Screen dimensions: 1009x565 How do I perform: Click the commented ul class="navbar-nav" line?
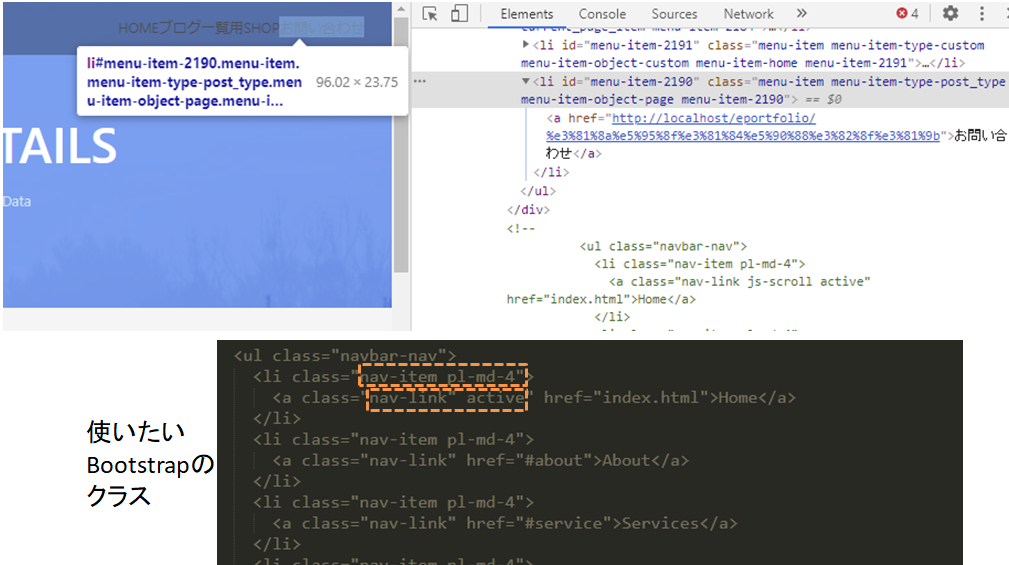[x=663, y=246]
